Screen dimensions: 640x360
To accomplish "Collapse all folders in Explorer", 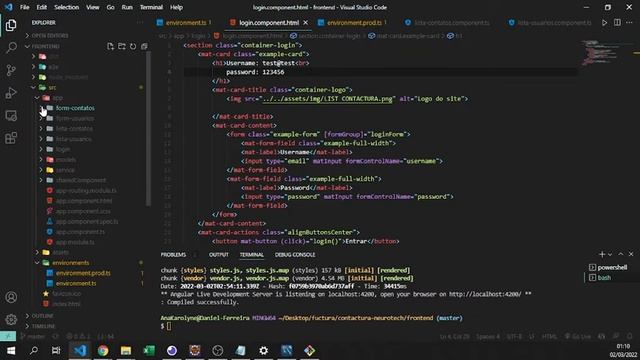I will (x=144, y=47).
